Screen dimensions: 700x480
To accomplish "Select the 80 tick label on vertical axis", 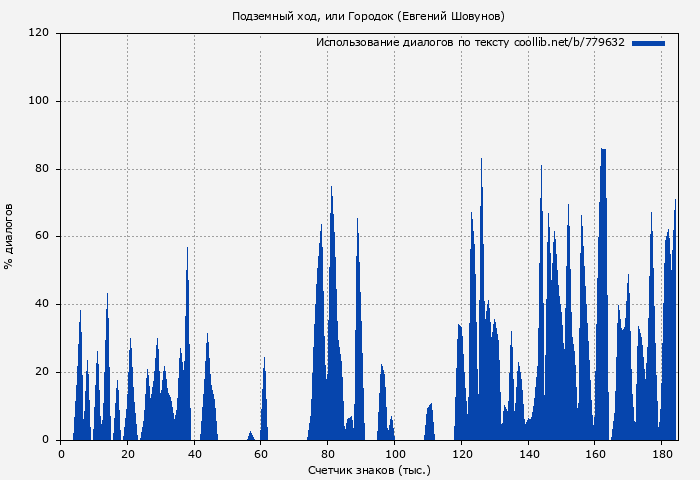I will [43, 169].
